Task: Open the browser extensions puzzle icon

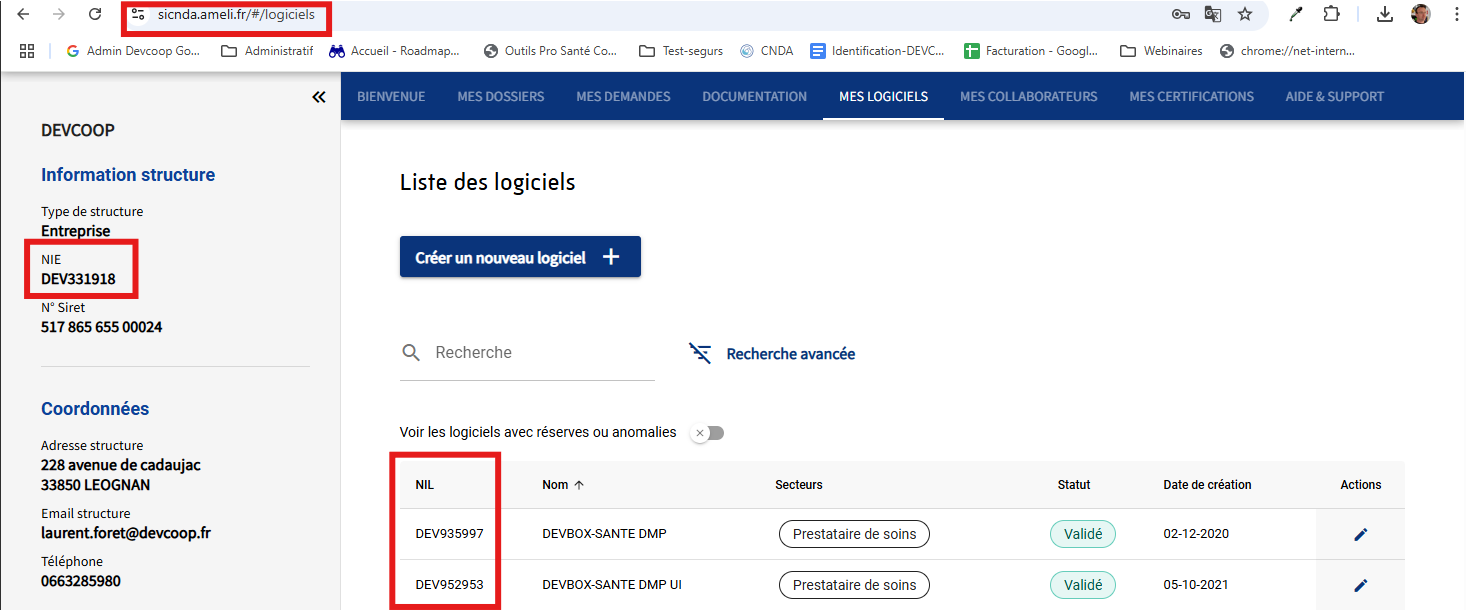Action: 1331,14
